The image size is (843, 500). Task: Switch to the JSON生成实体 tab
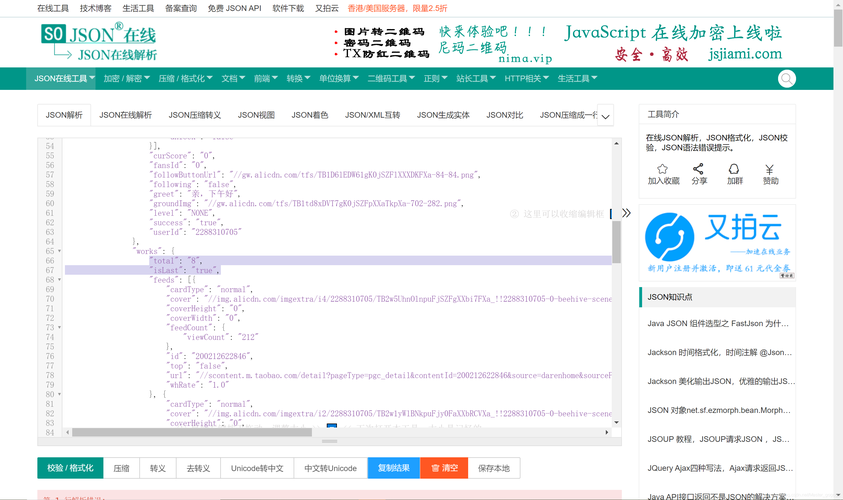[443, 115]
